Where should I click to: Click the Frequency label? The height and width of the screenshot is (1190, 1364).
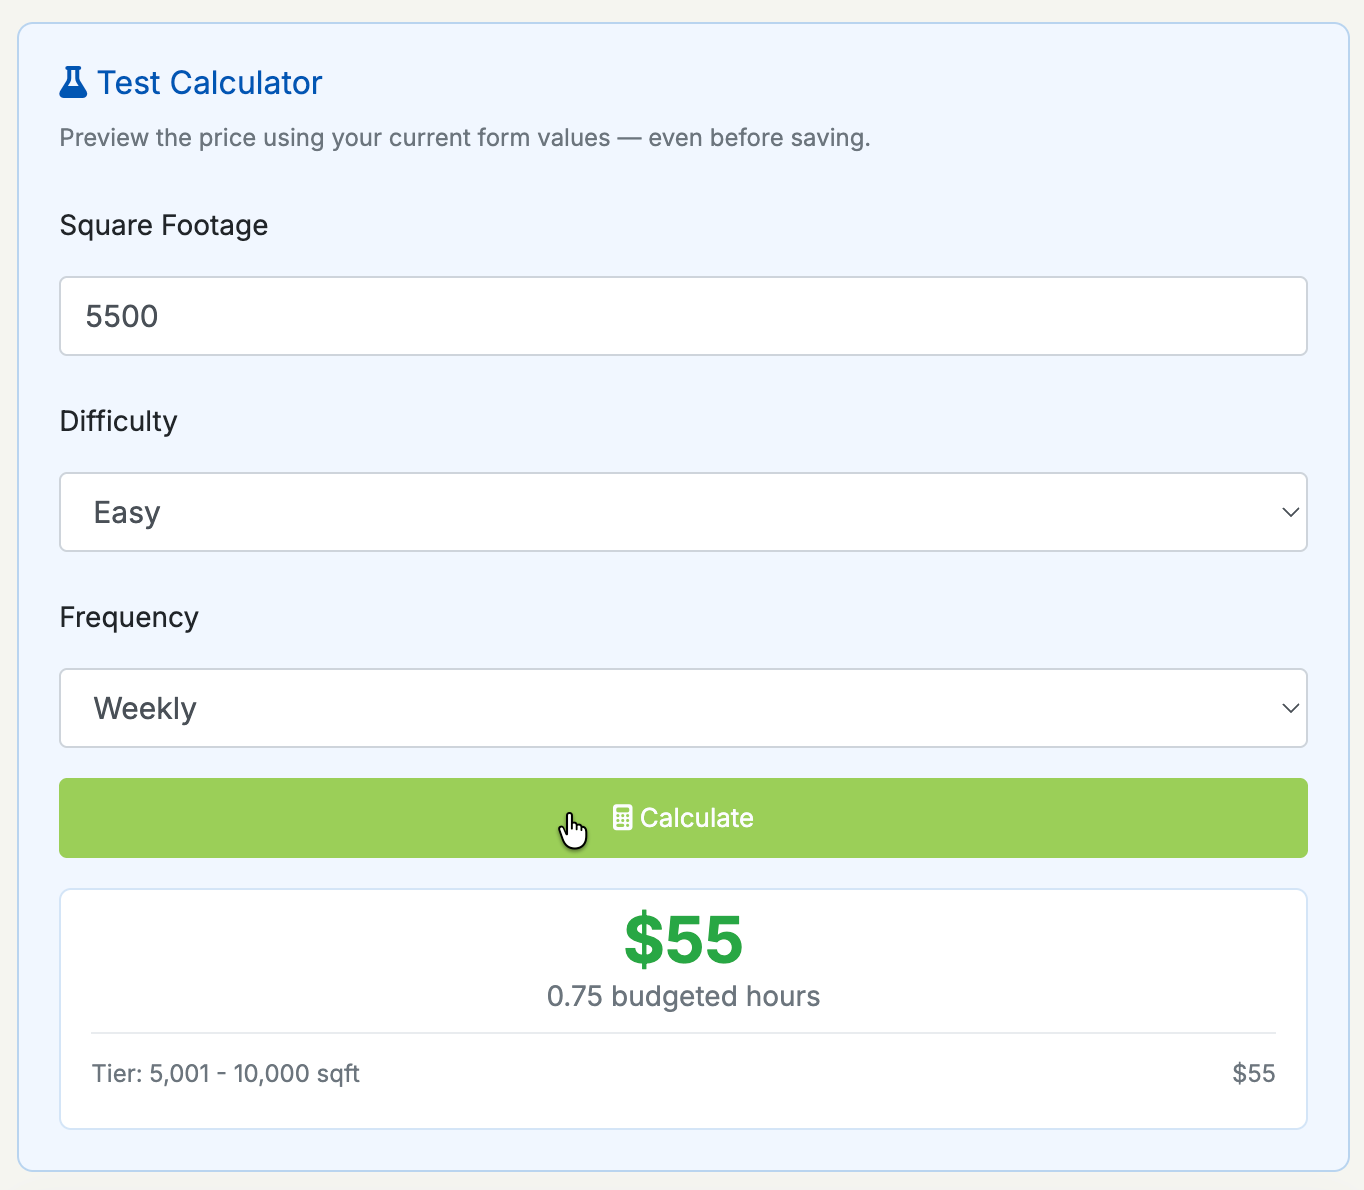pos(129,618)
